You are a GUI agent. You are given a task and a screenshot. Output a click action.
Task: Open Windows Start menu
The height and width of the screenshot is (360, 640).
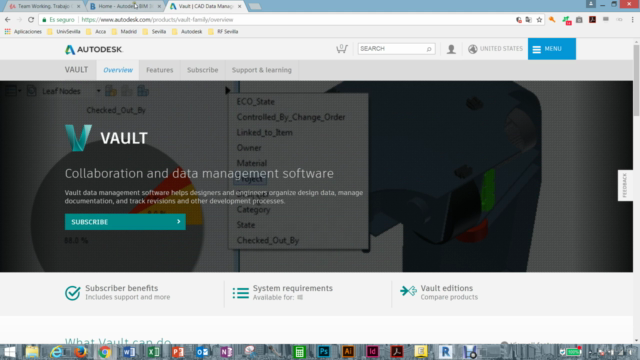[x=10, y=352]
